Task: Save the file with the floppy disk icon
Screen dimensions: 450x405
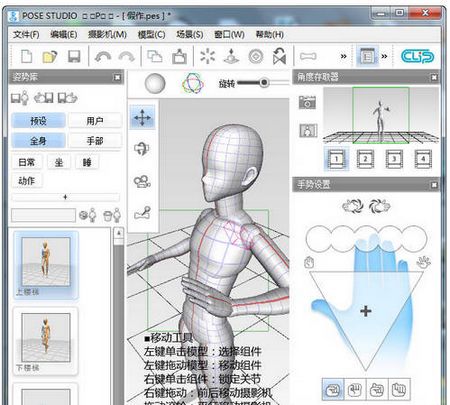Action: point(74,56)
